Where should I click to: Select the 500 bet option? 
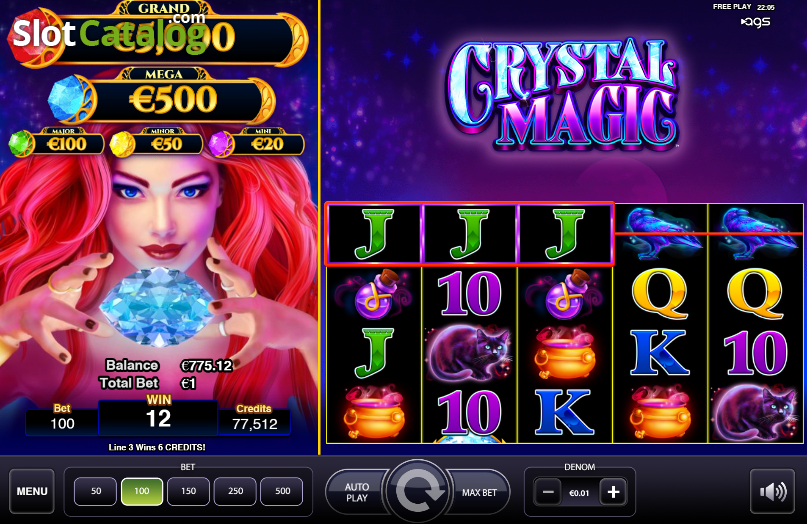click(x=282, y=491)
